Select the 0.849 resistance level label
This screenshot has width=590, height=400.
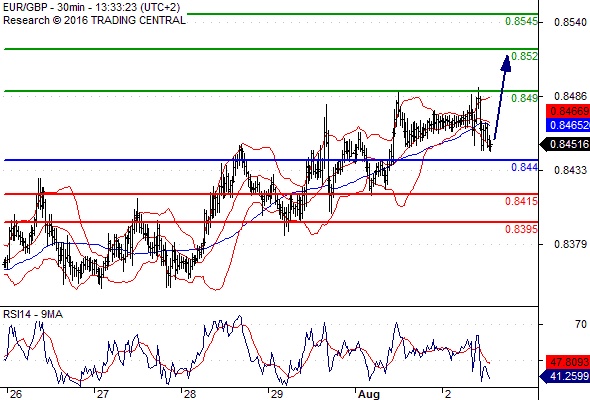(x=524, y=98)
